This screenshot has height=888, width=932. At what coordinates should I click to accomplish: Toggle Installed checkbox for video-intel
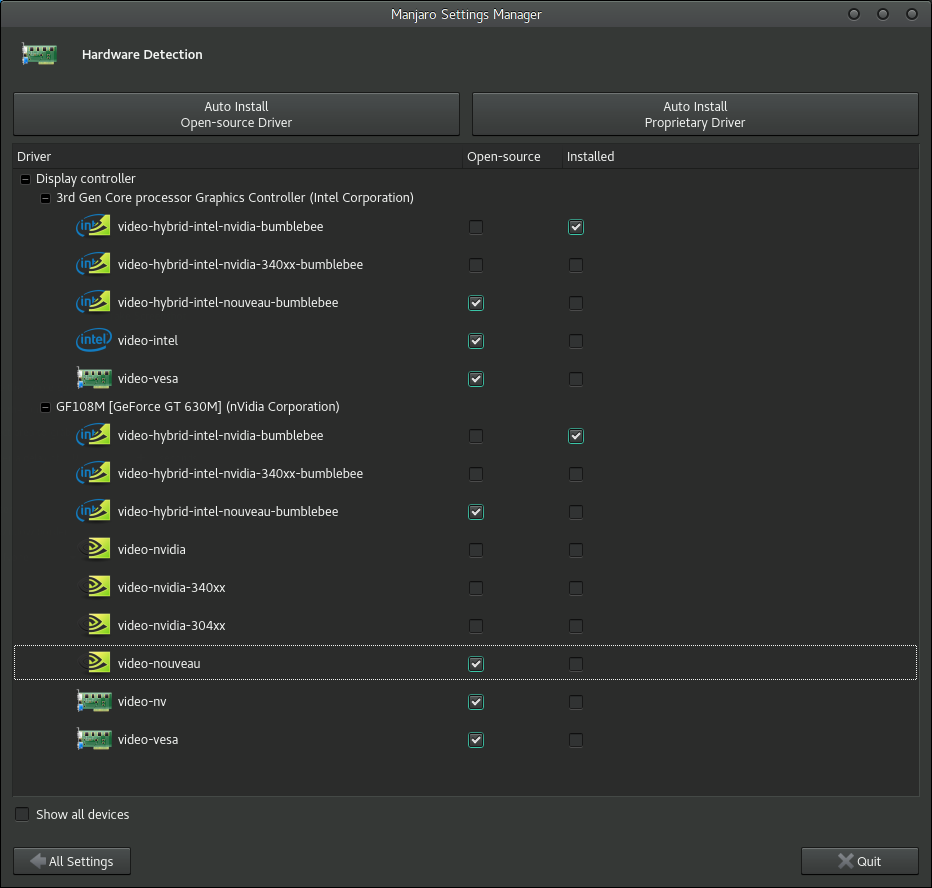pyautogui.click(x=575, y=341)
